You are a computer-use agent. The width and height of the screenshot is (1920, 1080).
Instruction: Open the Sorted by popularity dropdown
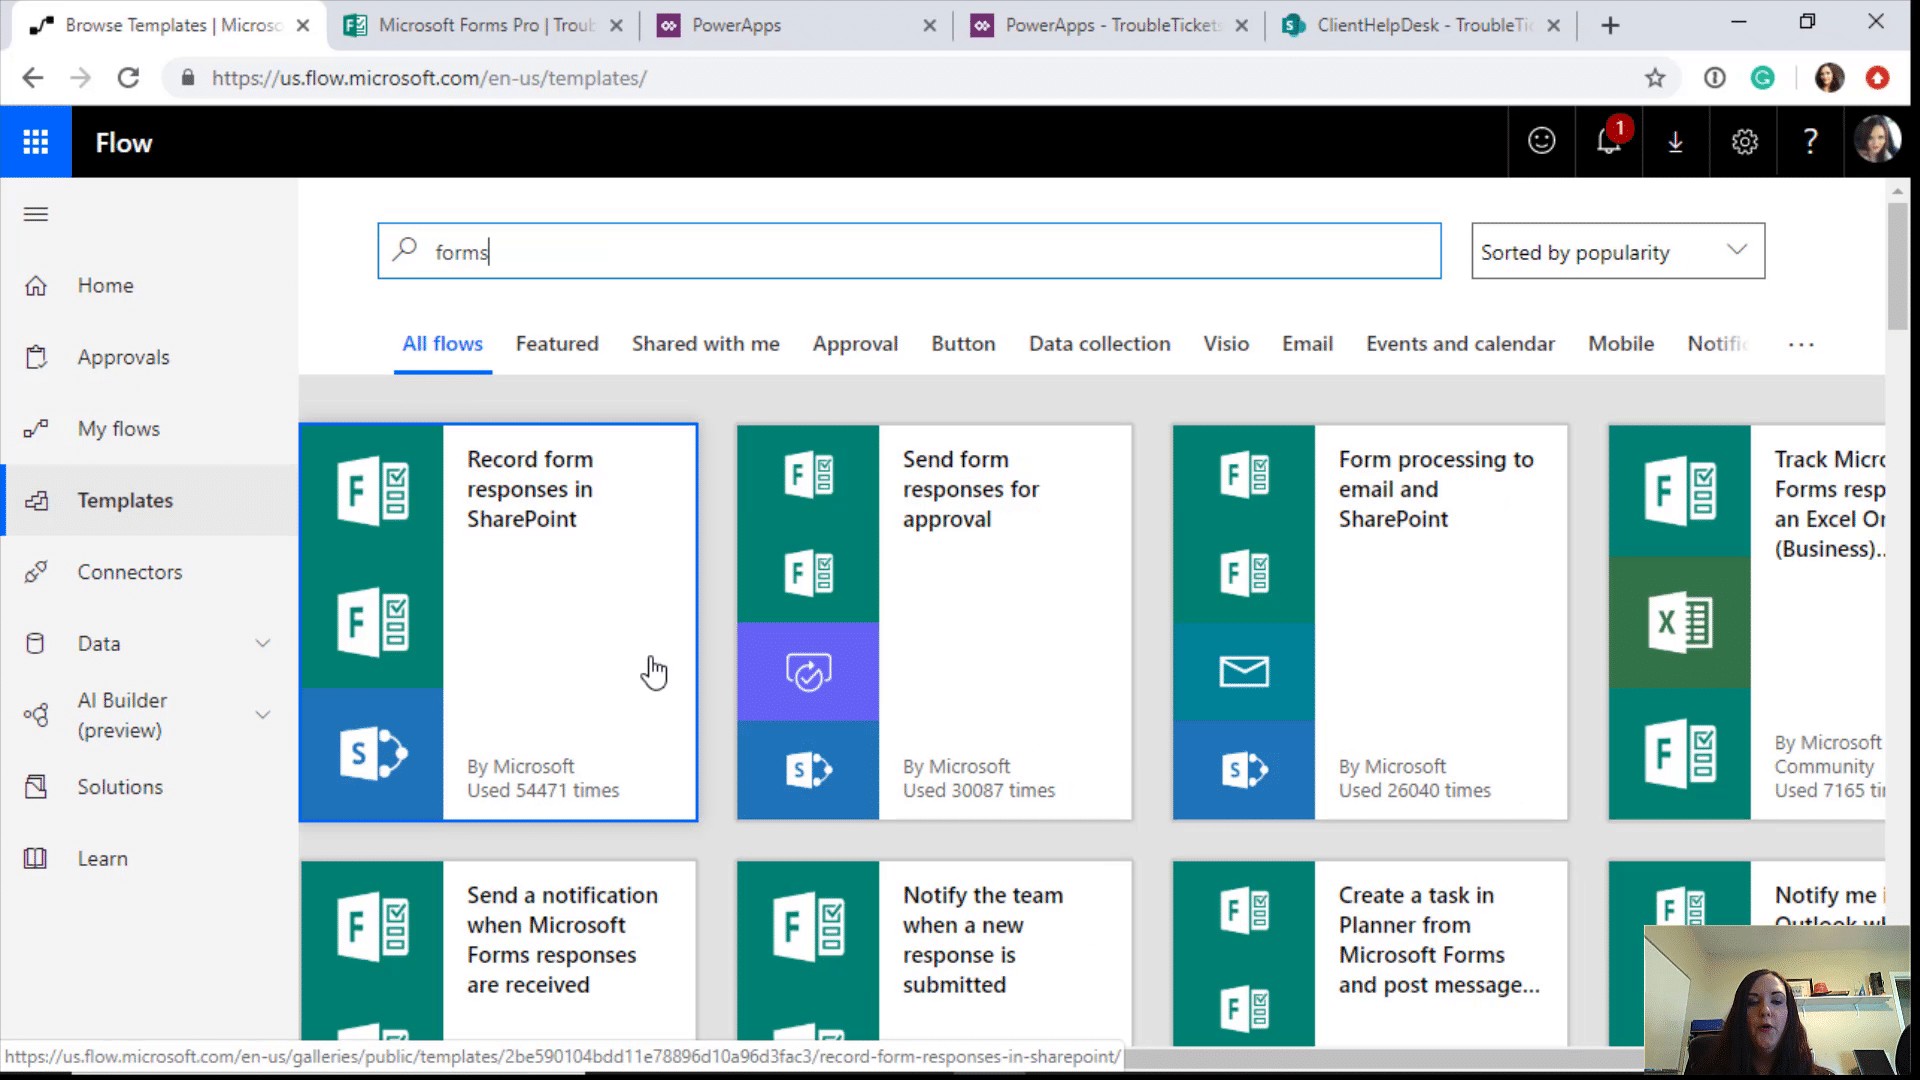coord(1617,251)
